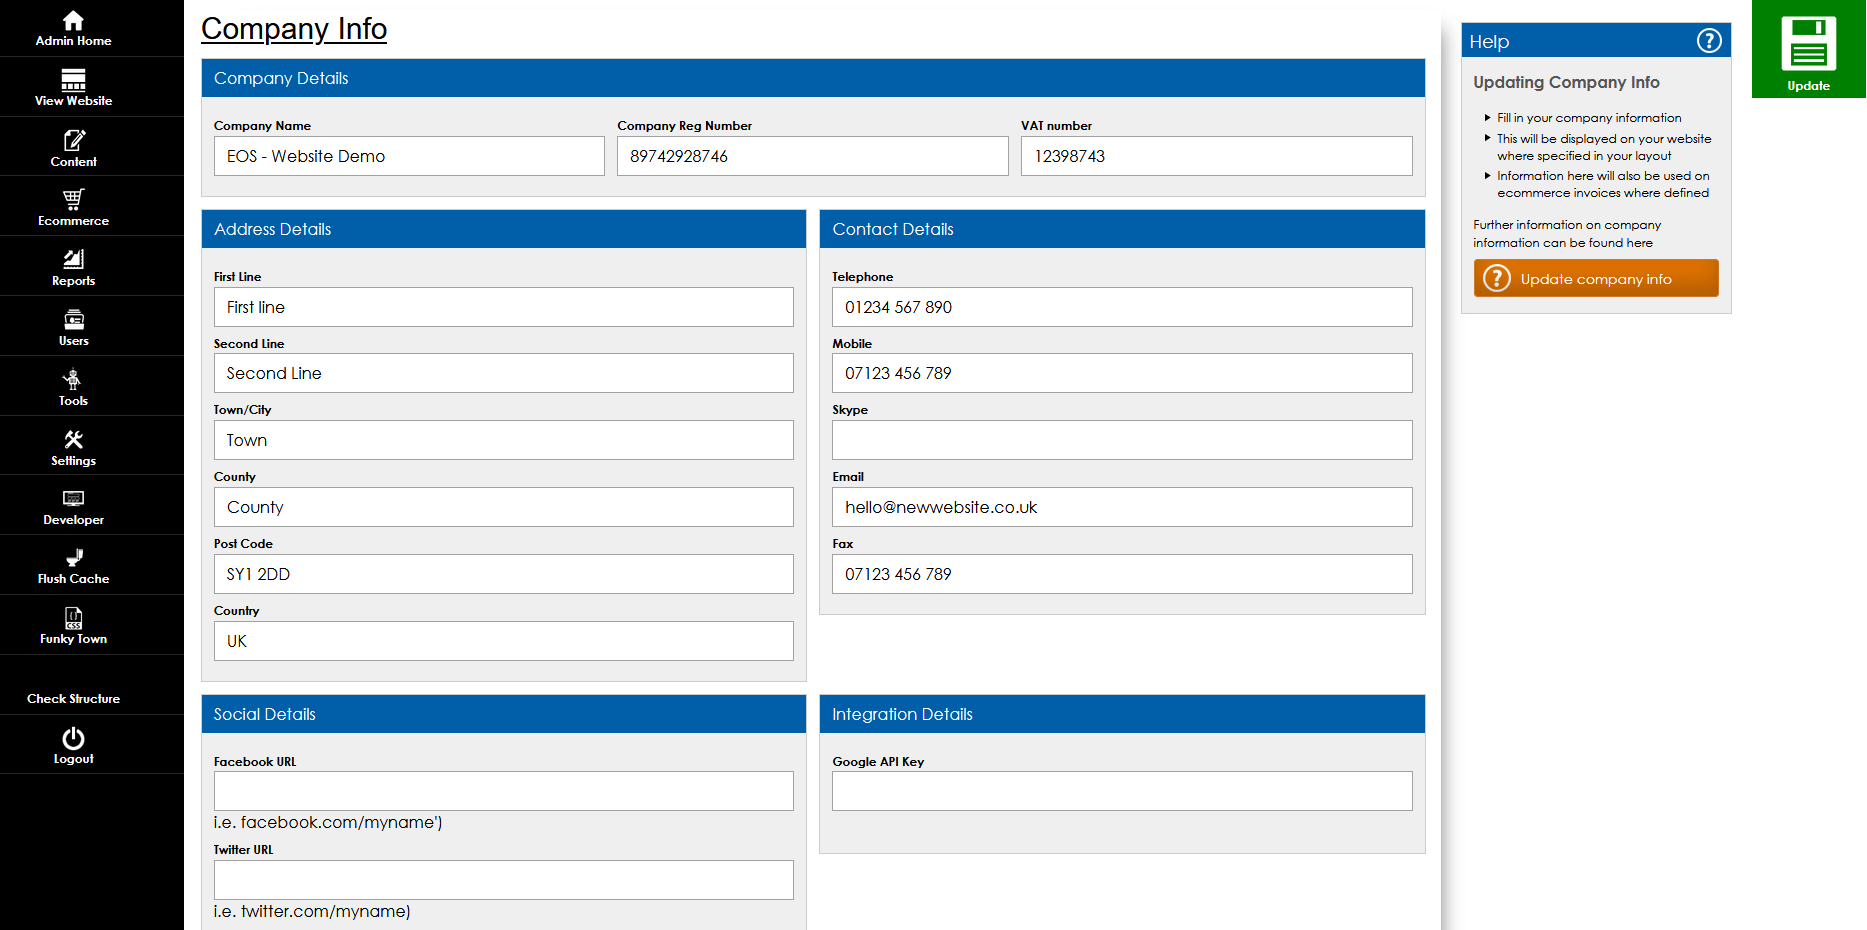This screenshot has width=1867, height=930.
Task: Click the Flush Cache icon
Action: pos(73,558)
